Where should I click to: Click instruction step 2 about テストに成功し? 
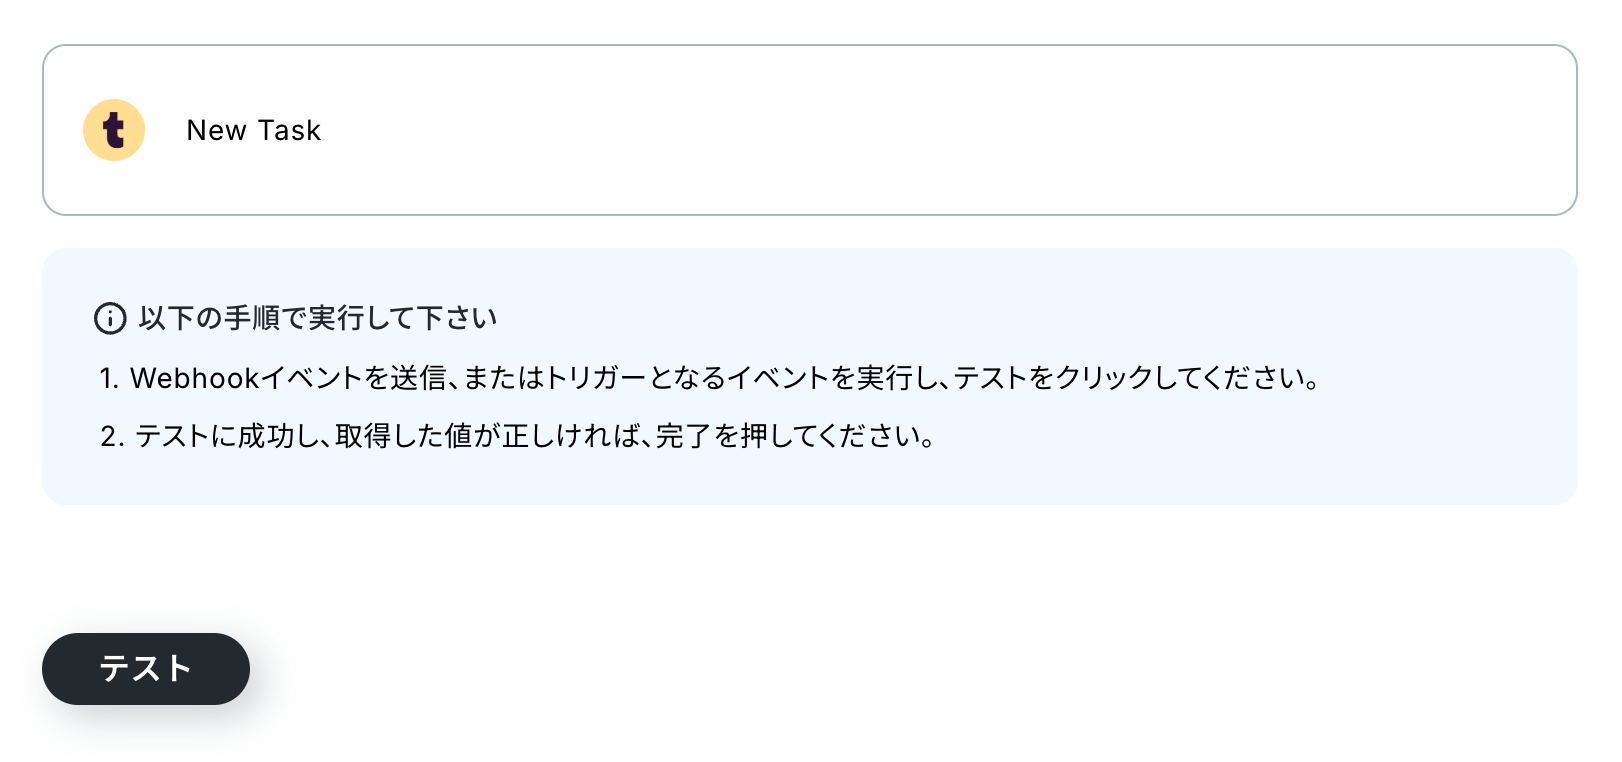[518, 436]
